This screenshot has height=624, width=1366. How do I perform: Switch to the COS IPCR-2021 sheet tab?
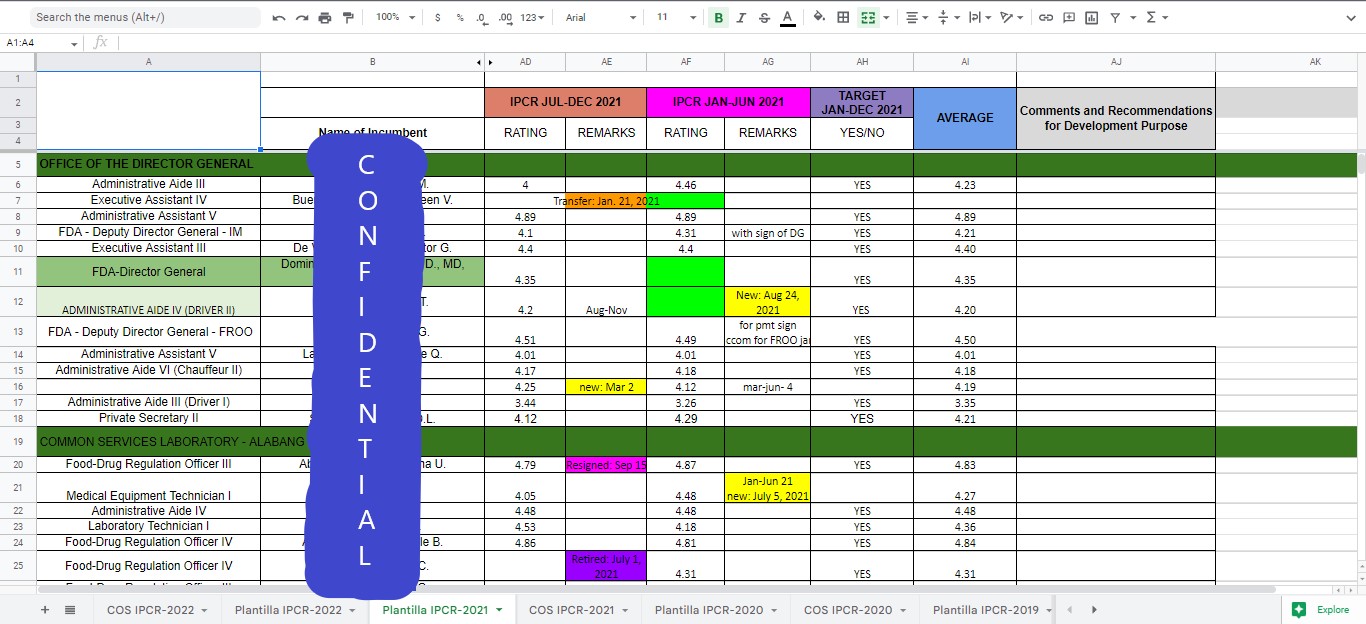tap(578, 610)
